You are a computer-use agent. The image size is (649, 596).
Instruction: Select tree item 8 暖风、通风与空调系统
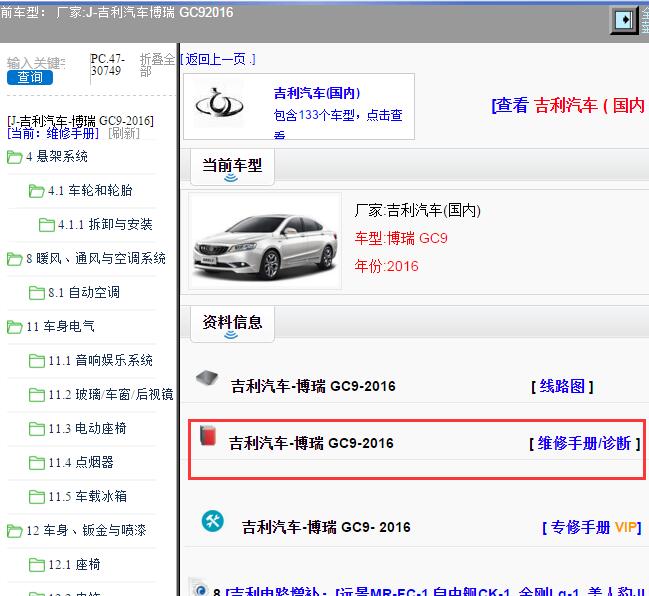click(x=96, y=258)
